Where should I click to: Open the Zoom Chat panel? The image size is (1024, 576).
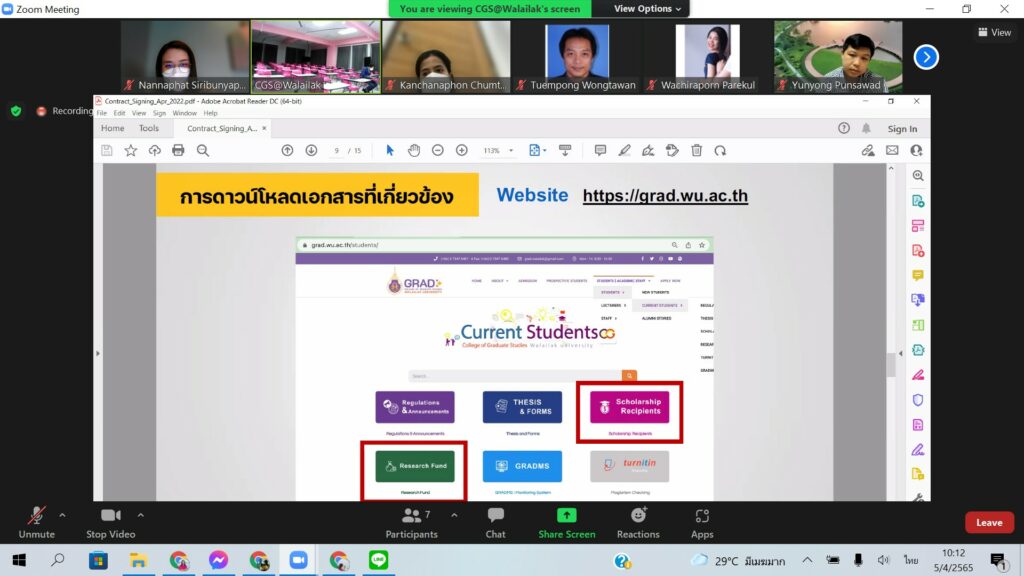(496, 522)
